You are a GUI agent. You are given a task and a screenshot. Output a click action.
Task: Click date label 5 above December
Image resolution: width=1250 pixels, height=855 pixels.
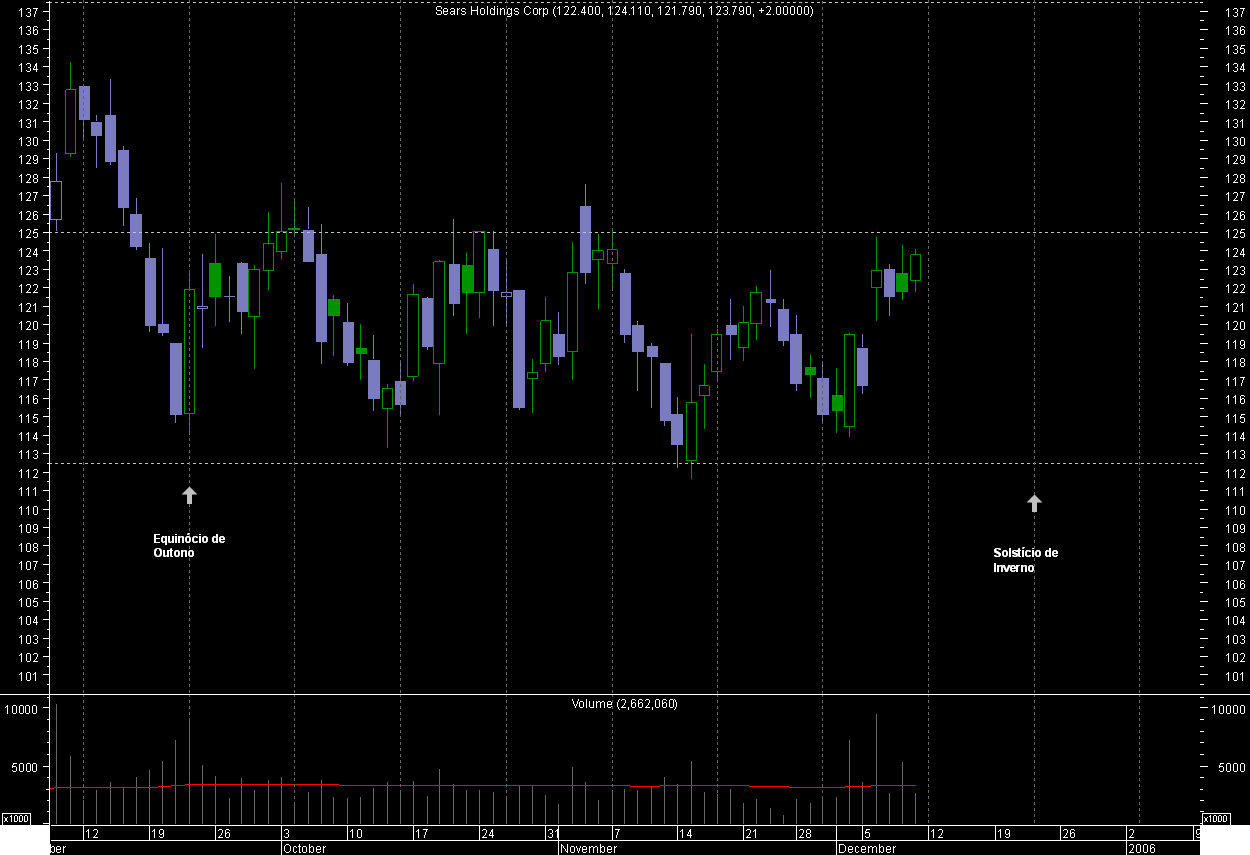point(868,833)
